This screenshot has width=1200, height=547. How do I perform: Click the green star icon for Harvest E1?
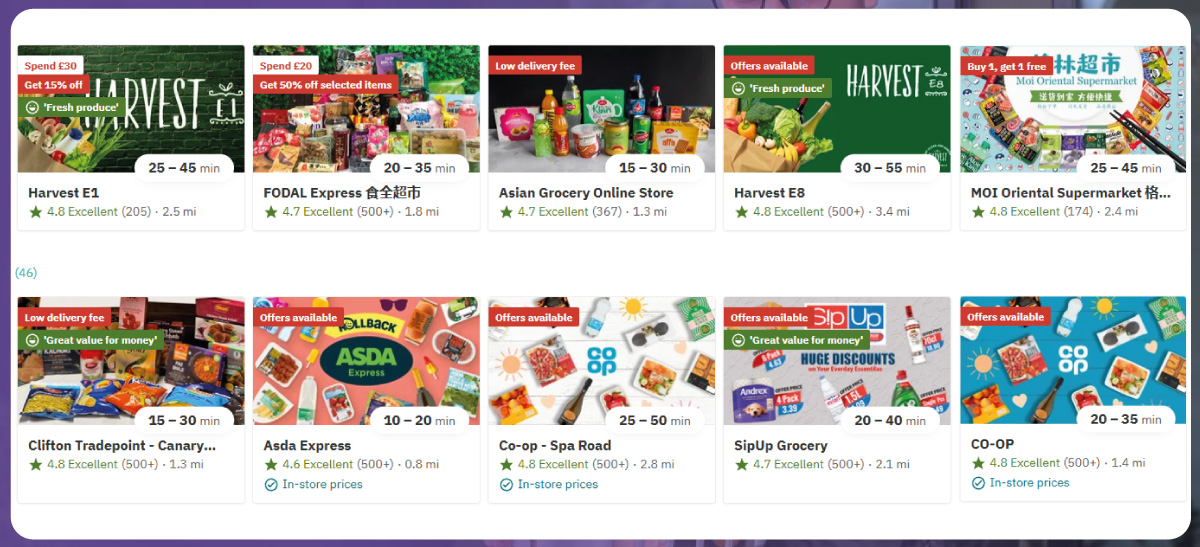click(36, 212)
